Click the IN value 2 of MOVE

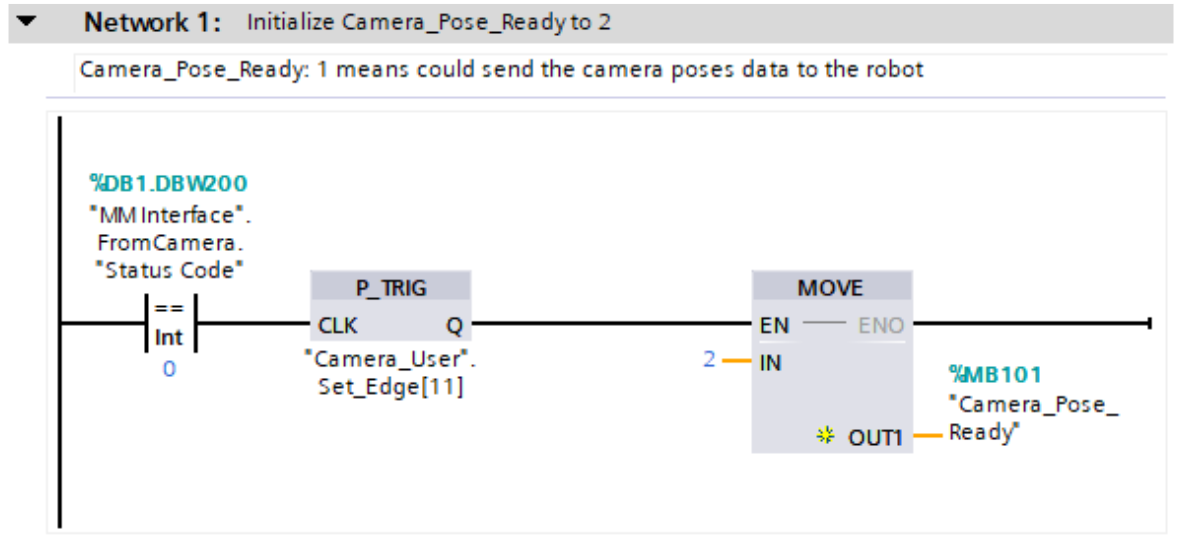click(709, 360)
